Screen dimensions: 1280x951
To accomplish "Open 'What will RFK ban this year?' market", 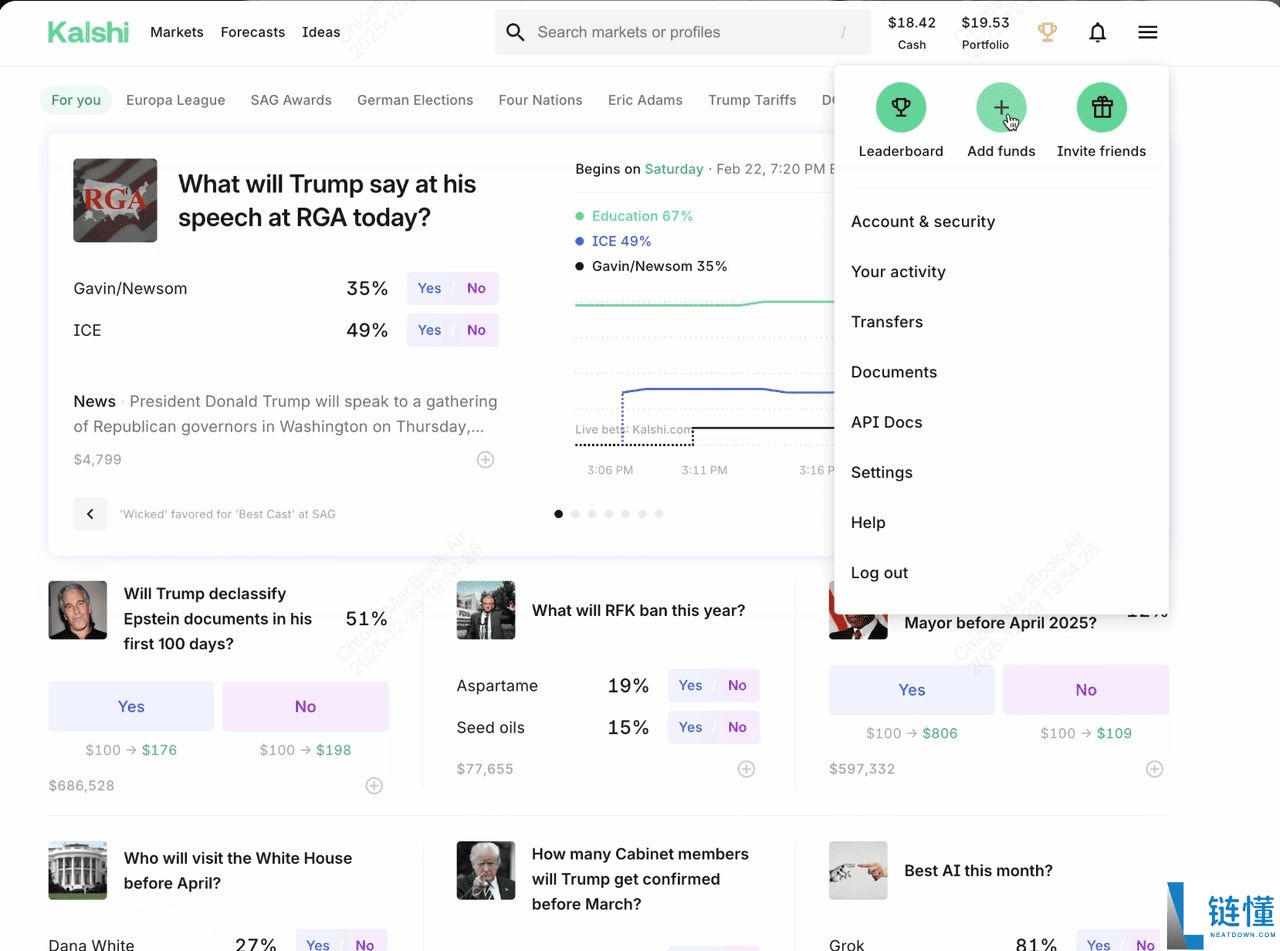I will (638, 610).
